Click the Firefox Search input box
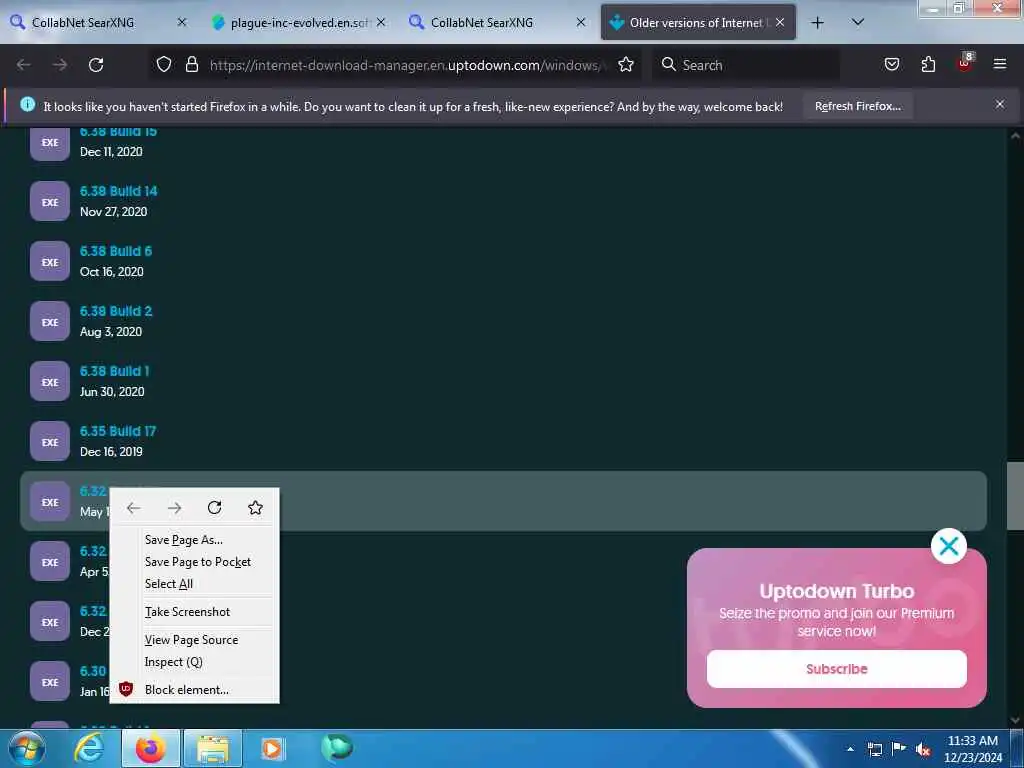This screenshot has width=1024, height=768. point(746,65)
